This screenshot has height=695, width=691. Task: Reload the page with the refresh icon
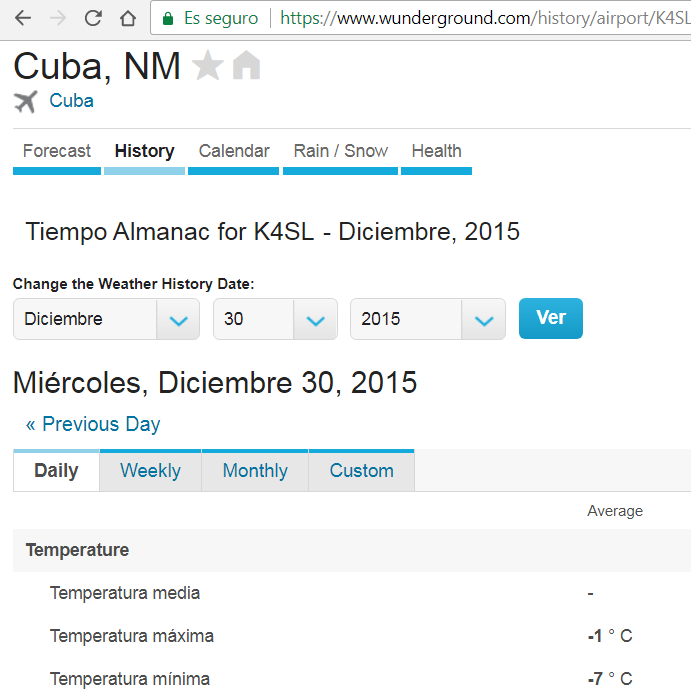point(93,18)
